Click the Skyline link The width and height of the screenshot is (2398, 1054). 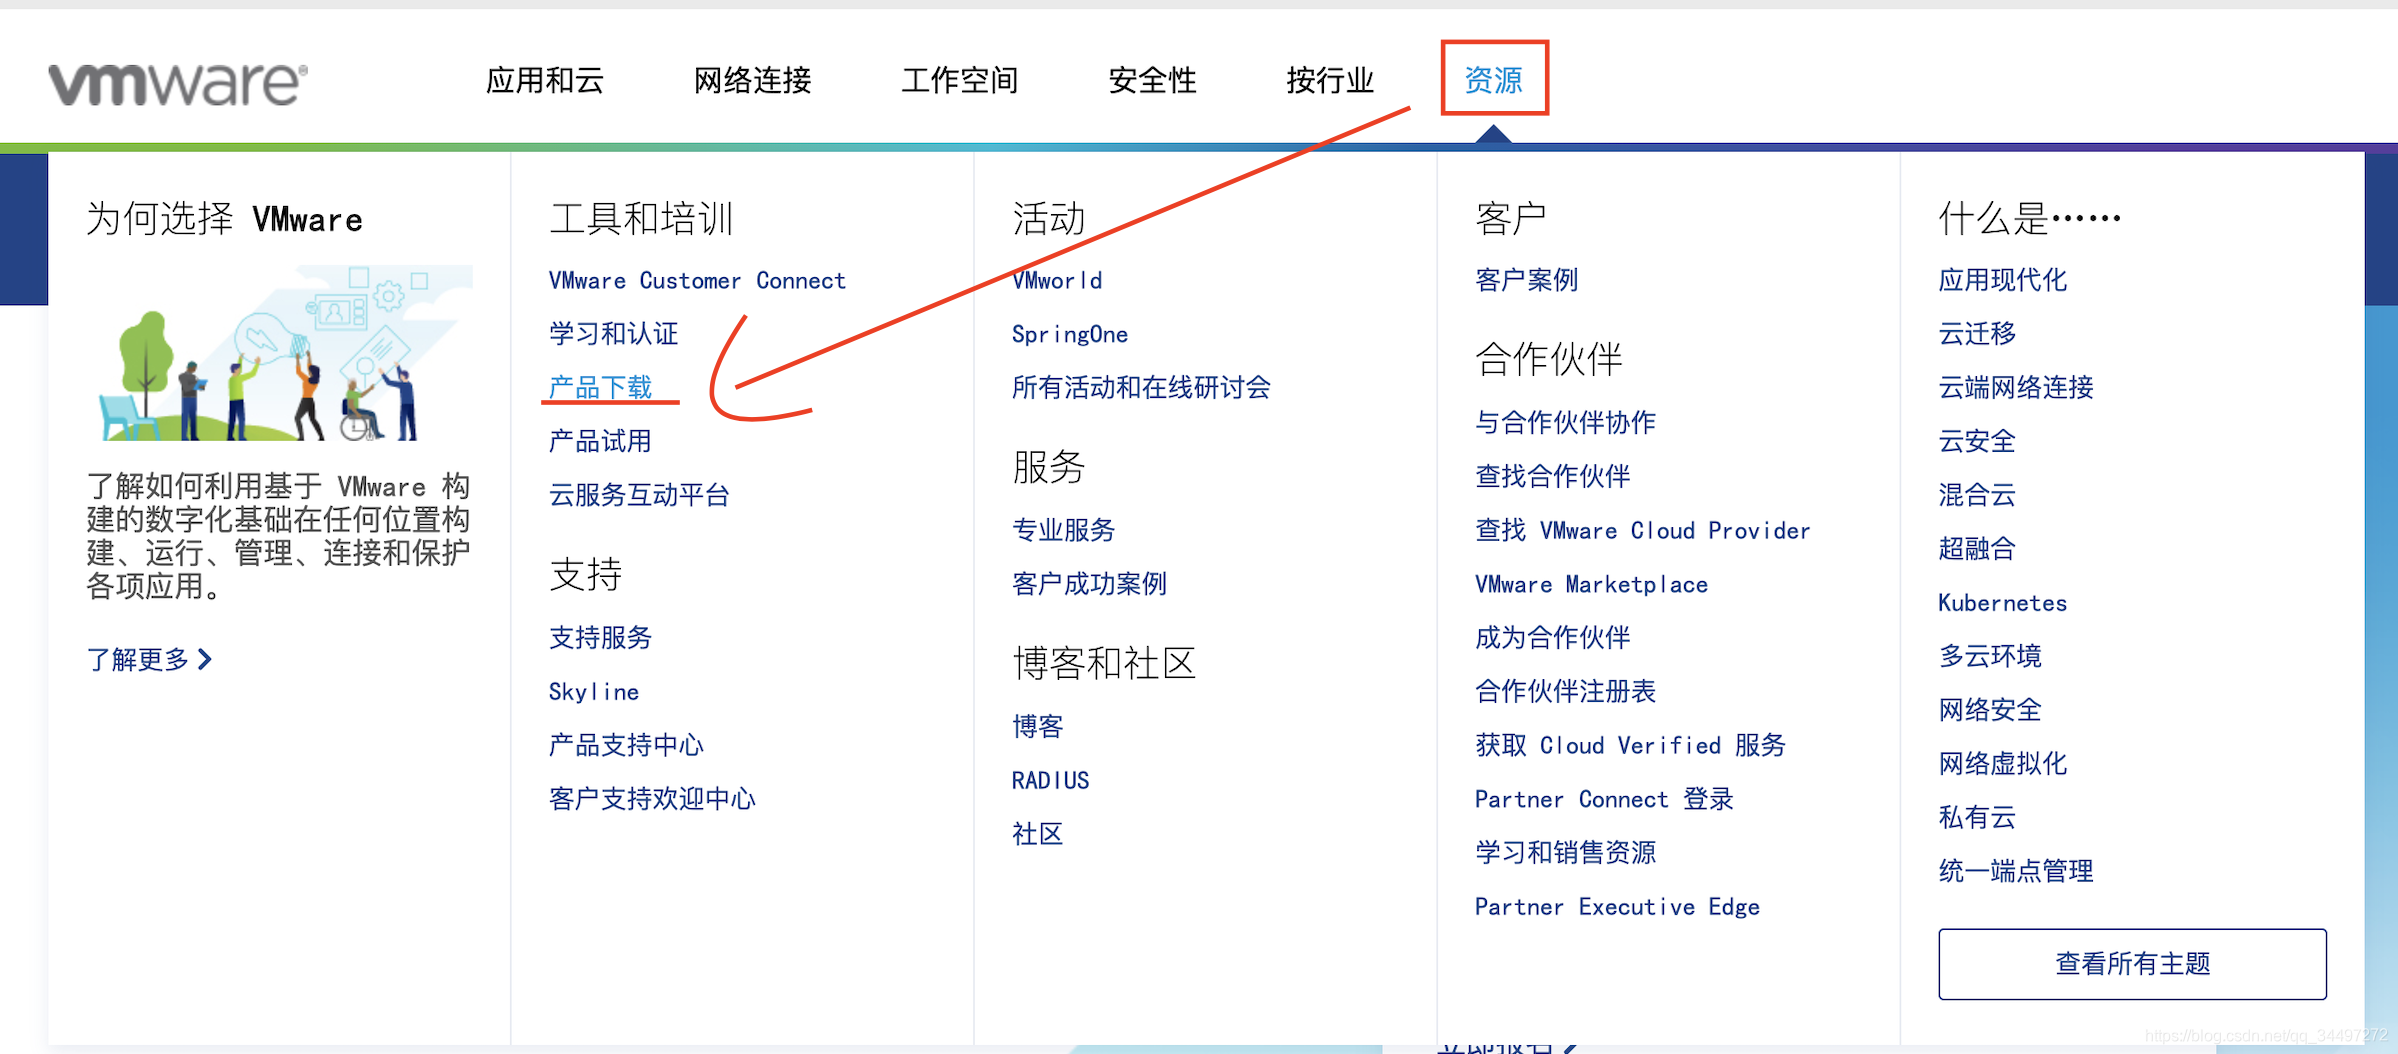594,691
